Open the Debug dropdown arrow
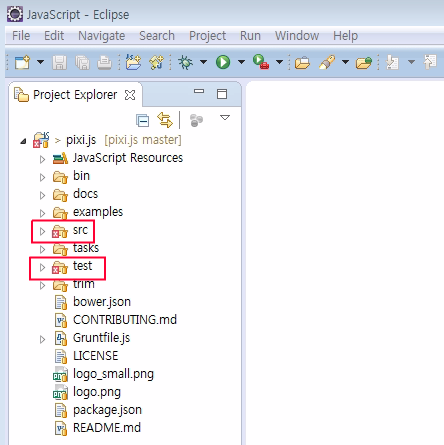Screen dimensions: 444x445 [x=203, y=62]
